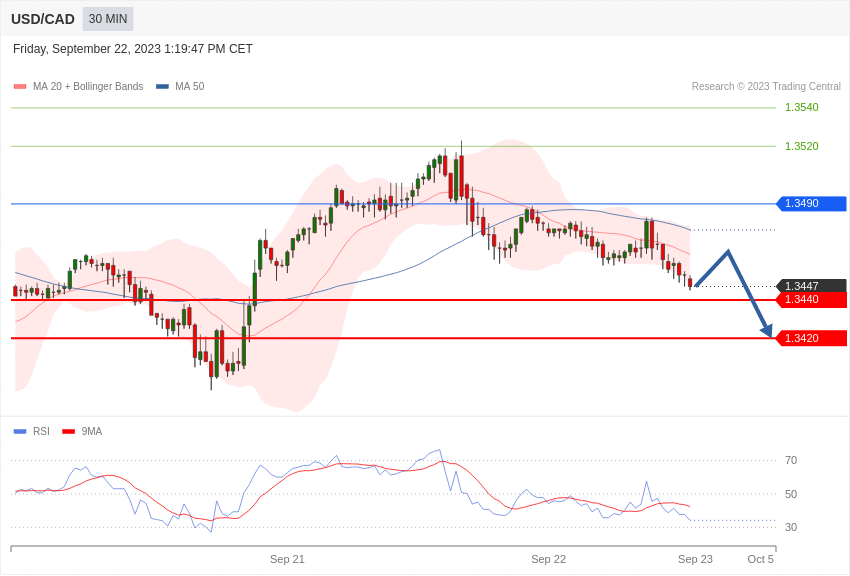The image size is (850, 576).
Task: Click the RSI 50 level label
Action: (791, 494)
